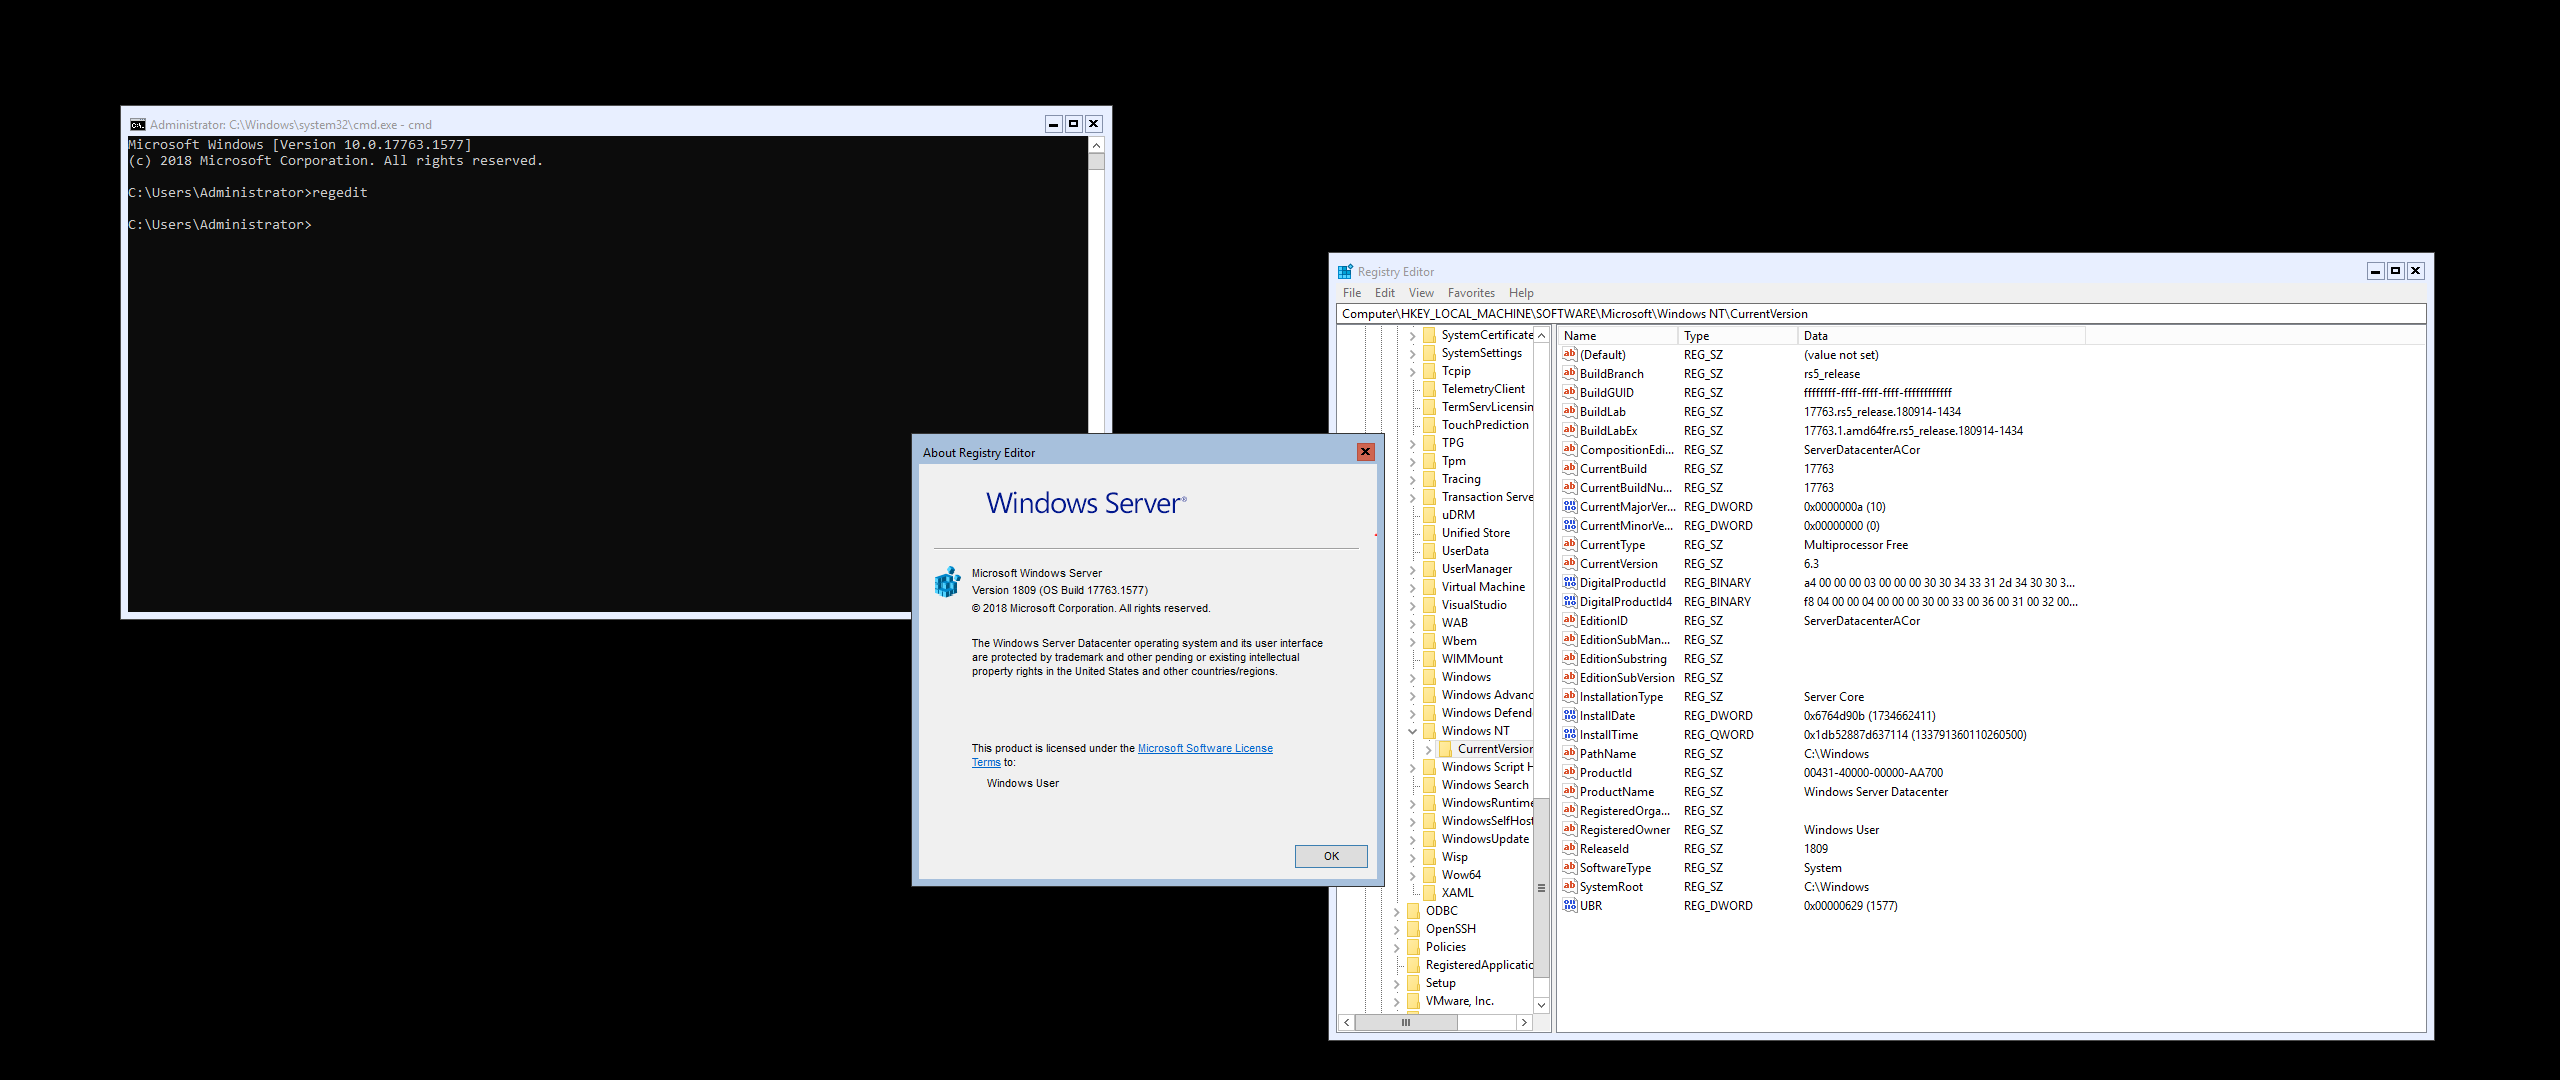Click tree pane horizontal scroll right arrow
2560x1080 pixels.
1524,1022
